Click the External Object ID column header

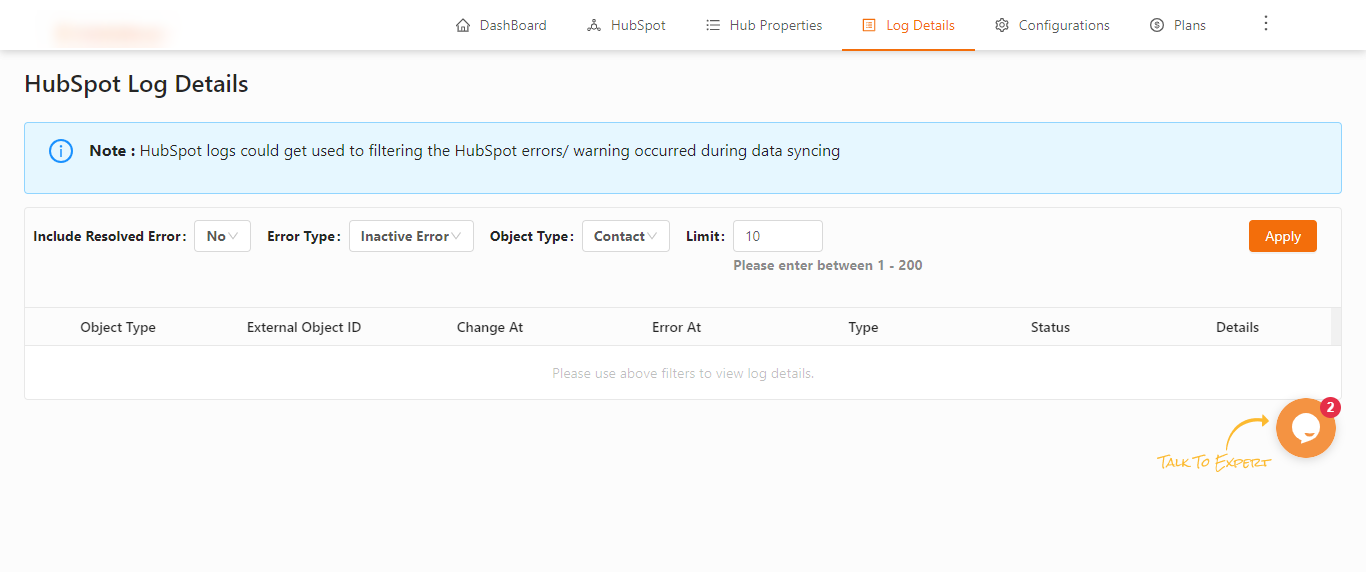pos(304,327)
